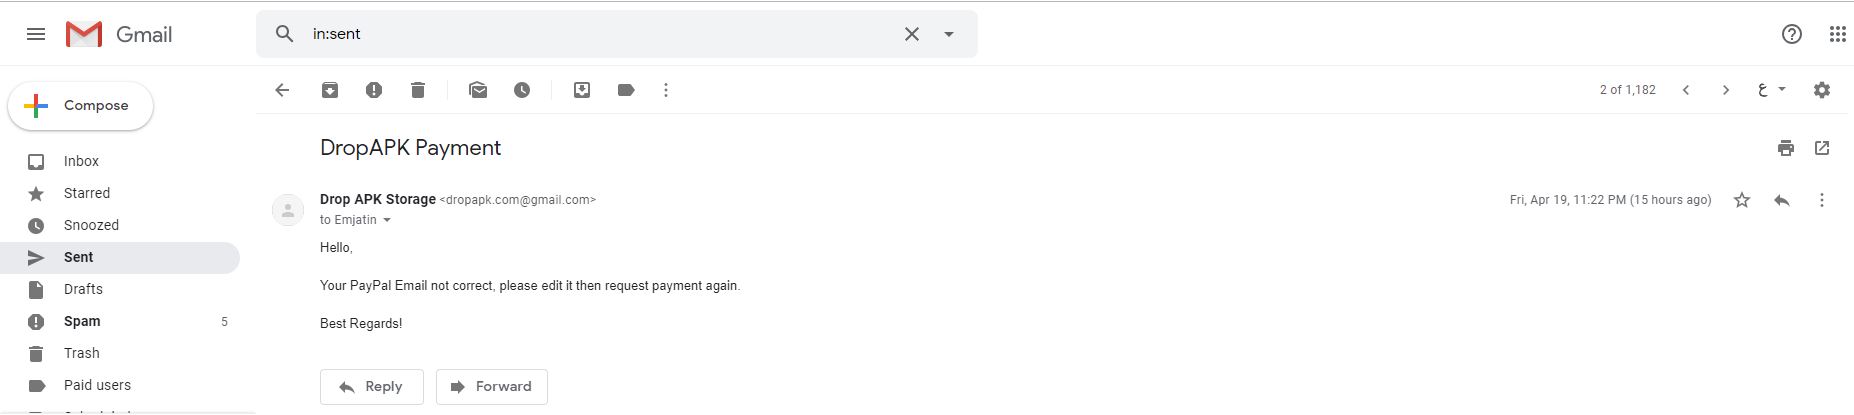
Task: Delete the open email
Action: coord(418,90)
